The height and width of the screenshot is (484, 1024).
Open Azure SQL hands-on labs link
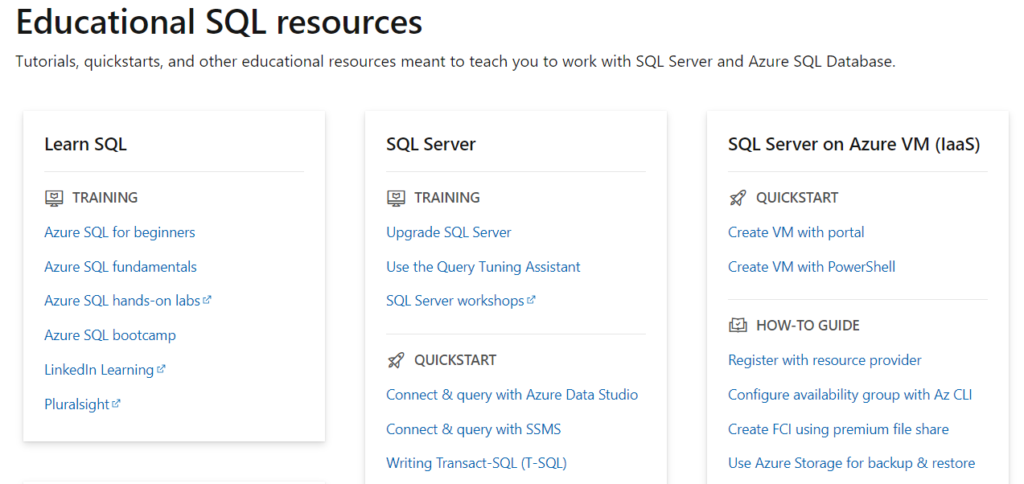tap(123, 300)
